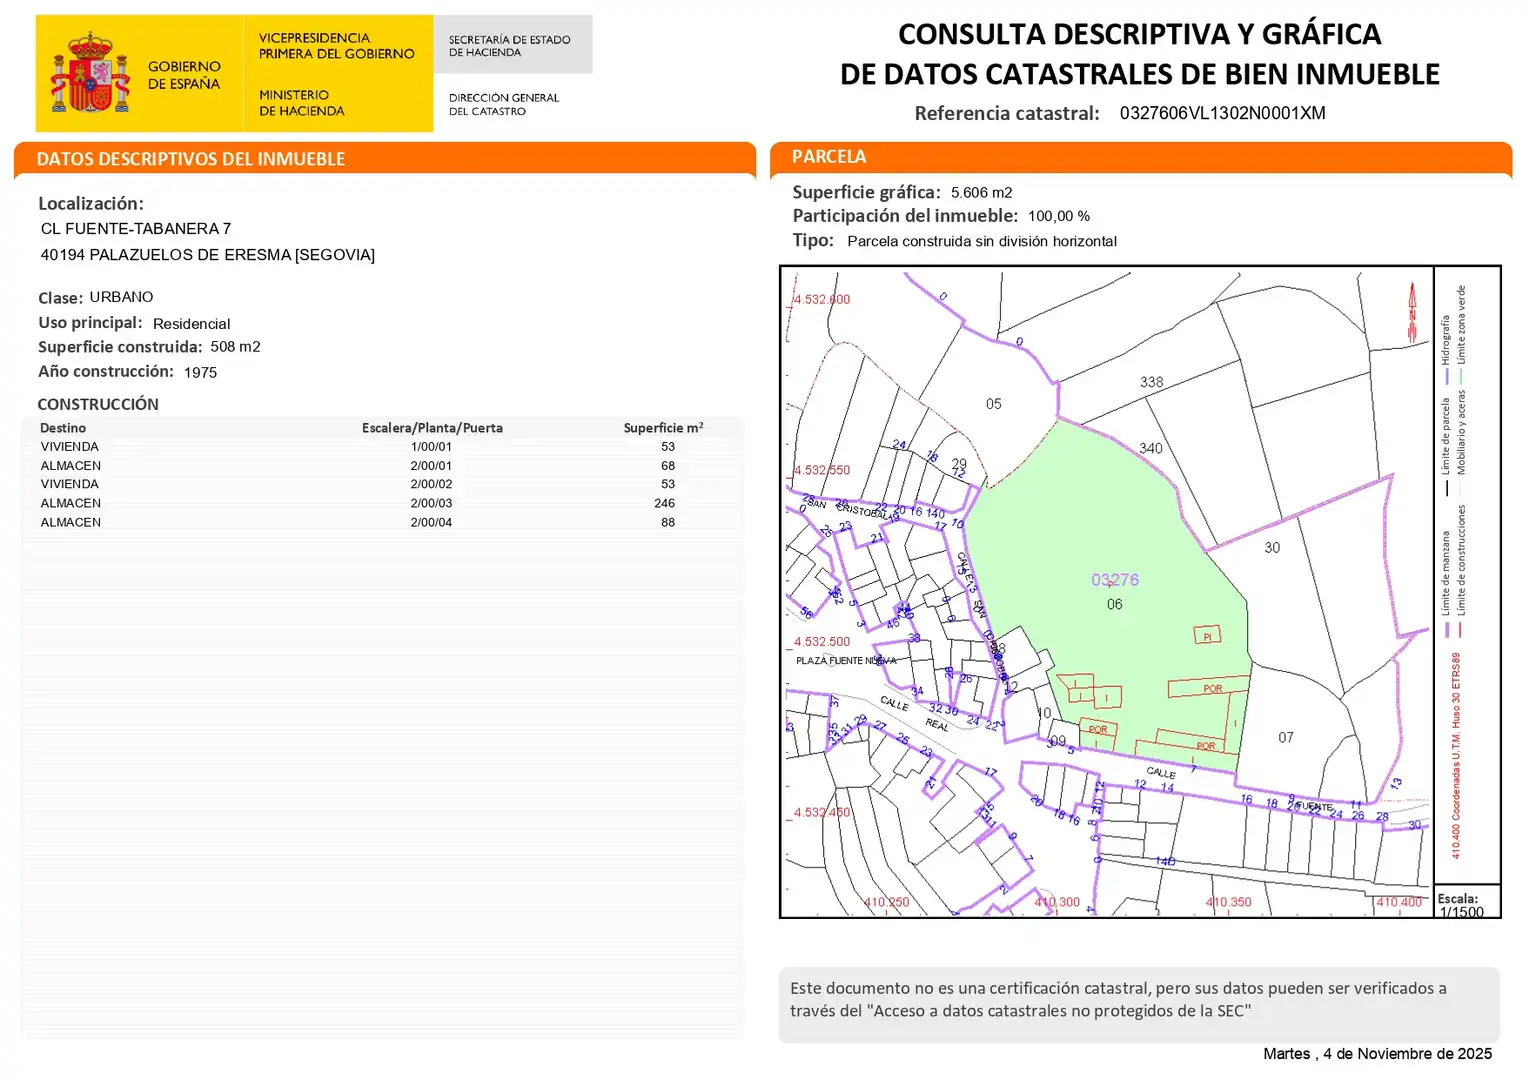This screenshot has width=1529, height=1080.
Task: Select cadastral reference 0327606VL1302N0001XM
Action: [x=1222, y=113]
